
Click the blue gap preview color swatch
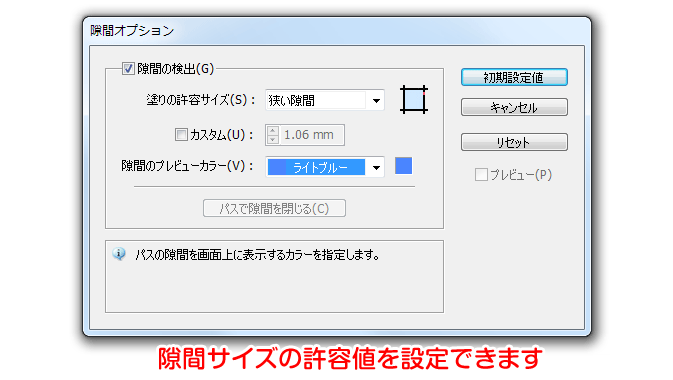coord(403,166)
